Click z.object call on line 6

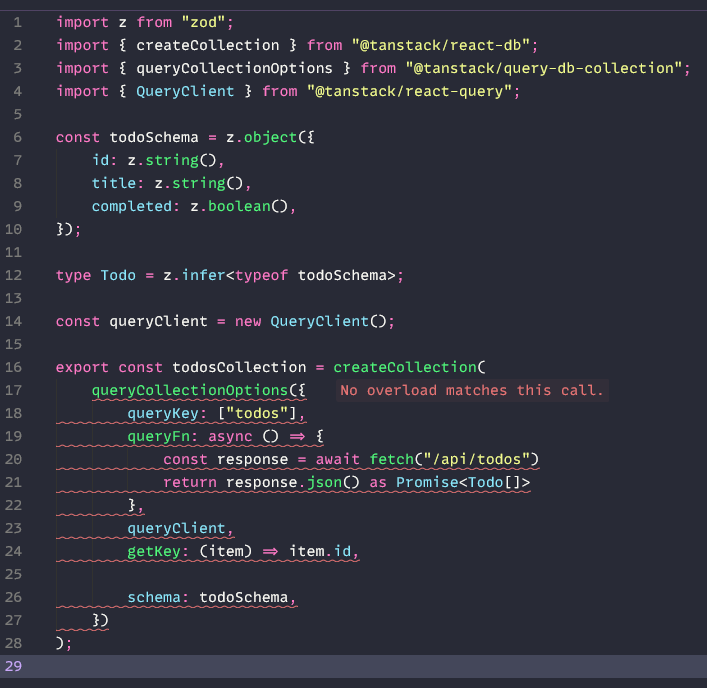pyautogui.click(x=262, y=138)
